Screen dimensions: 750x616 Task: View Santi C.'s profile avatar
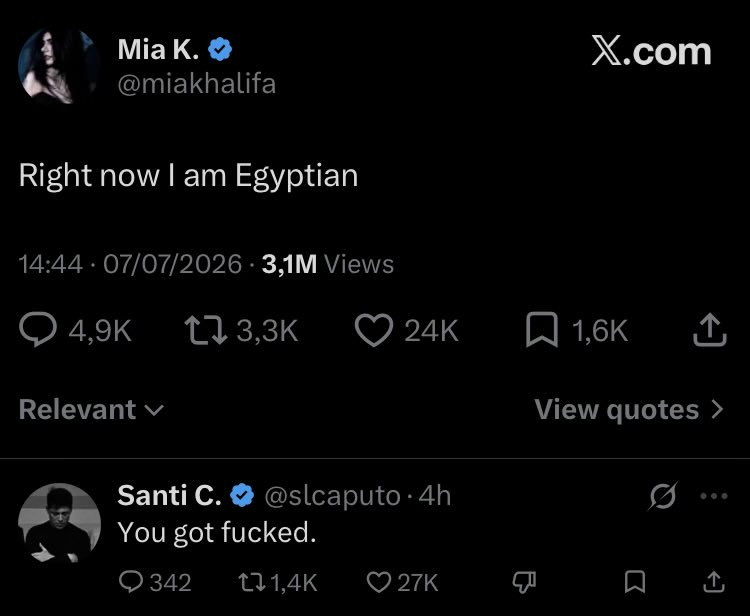59,523
